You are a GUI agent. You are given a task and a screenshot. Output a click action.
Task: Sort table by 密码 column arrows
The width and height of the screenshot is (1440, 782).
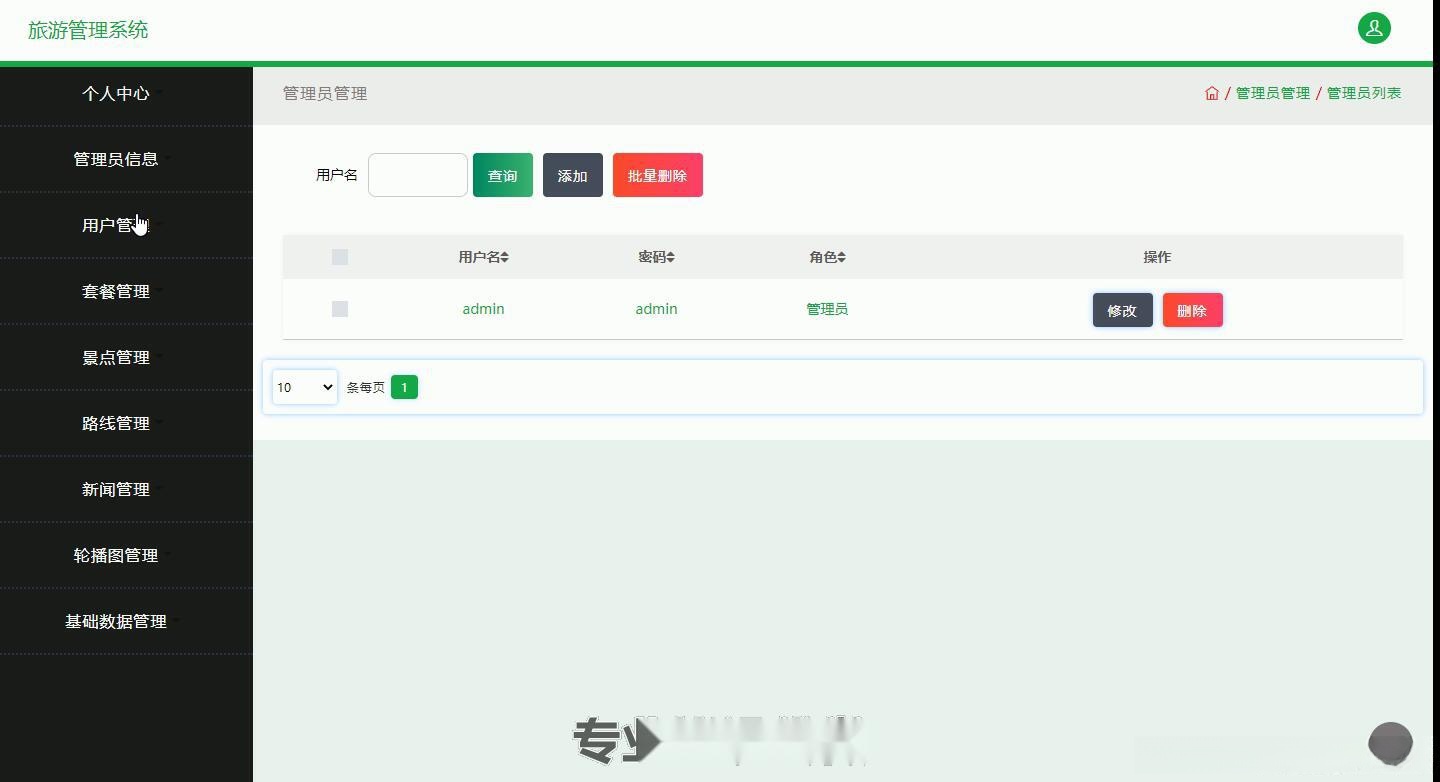point(670,257)
